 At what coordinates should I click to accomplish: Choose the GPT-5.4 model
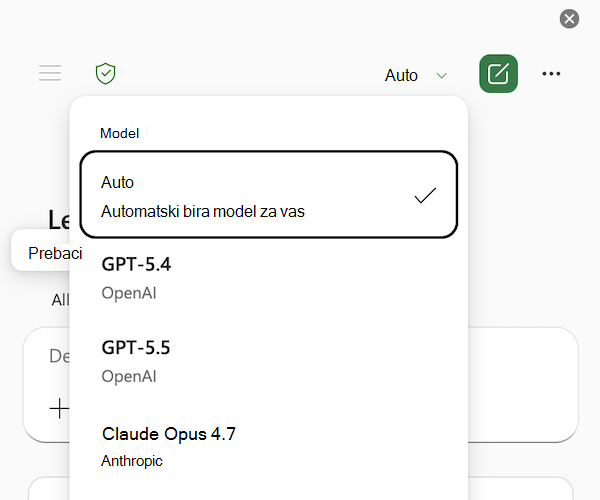269,278
